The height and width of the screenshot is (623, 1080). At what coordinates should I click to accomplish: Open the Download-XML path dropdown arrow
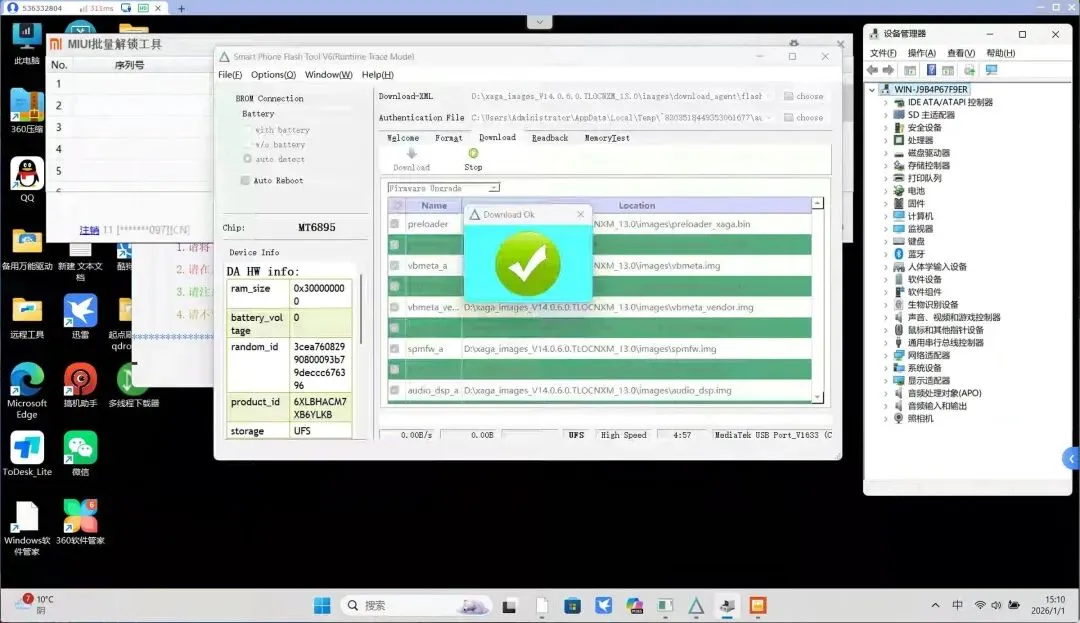point(769,96)
